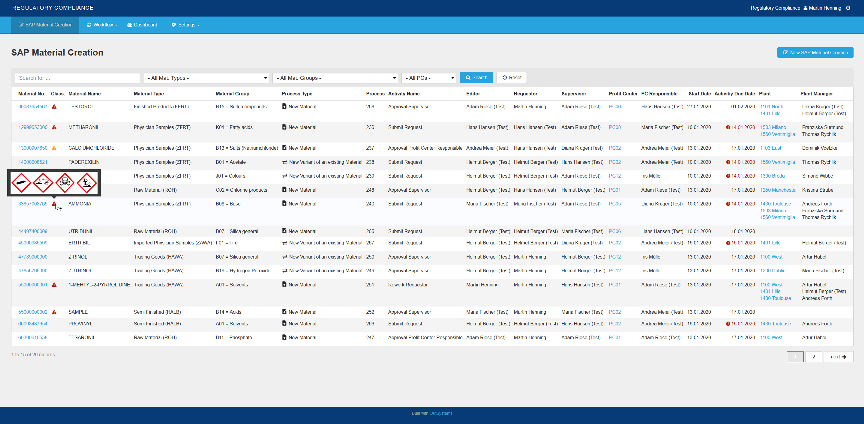864x424 pixels.
Task: Sort by Material Name column header
Action: pyautogui.click(x=84, y=94)
